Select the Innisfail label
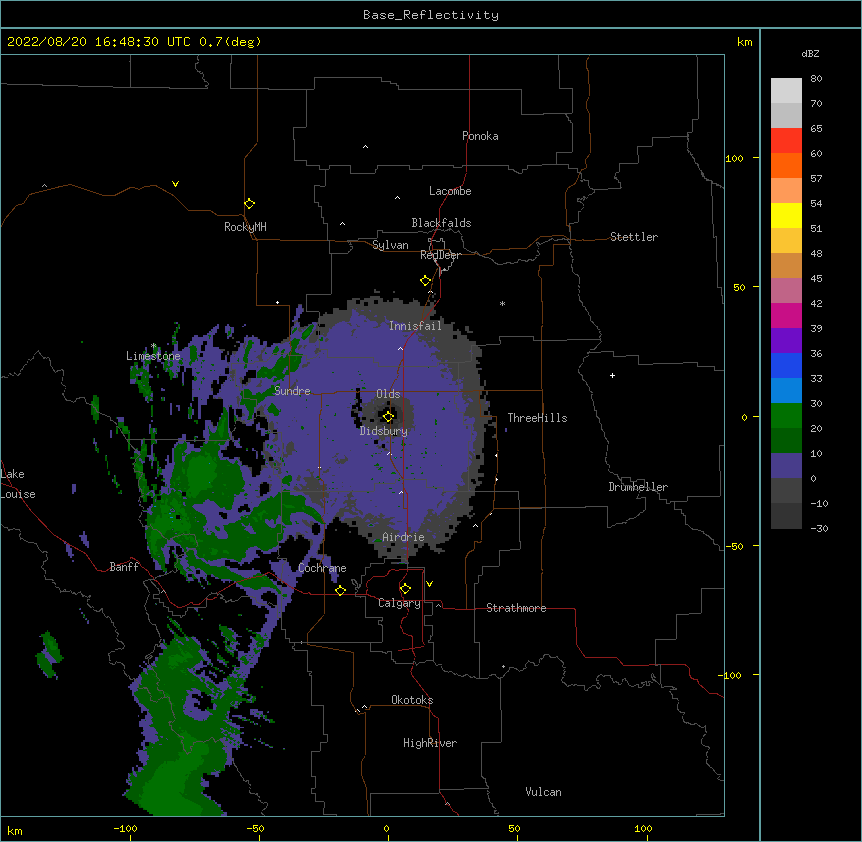 (415, 326)
